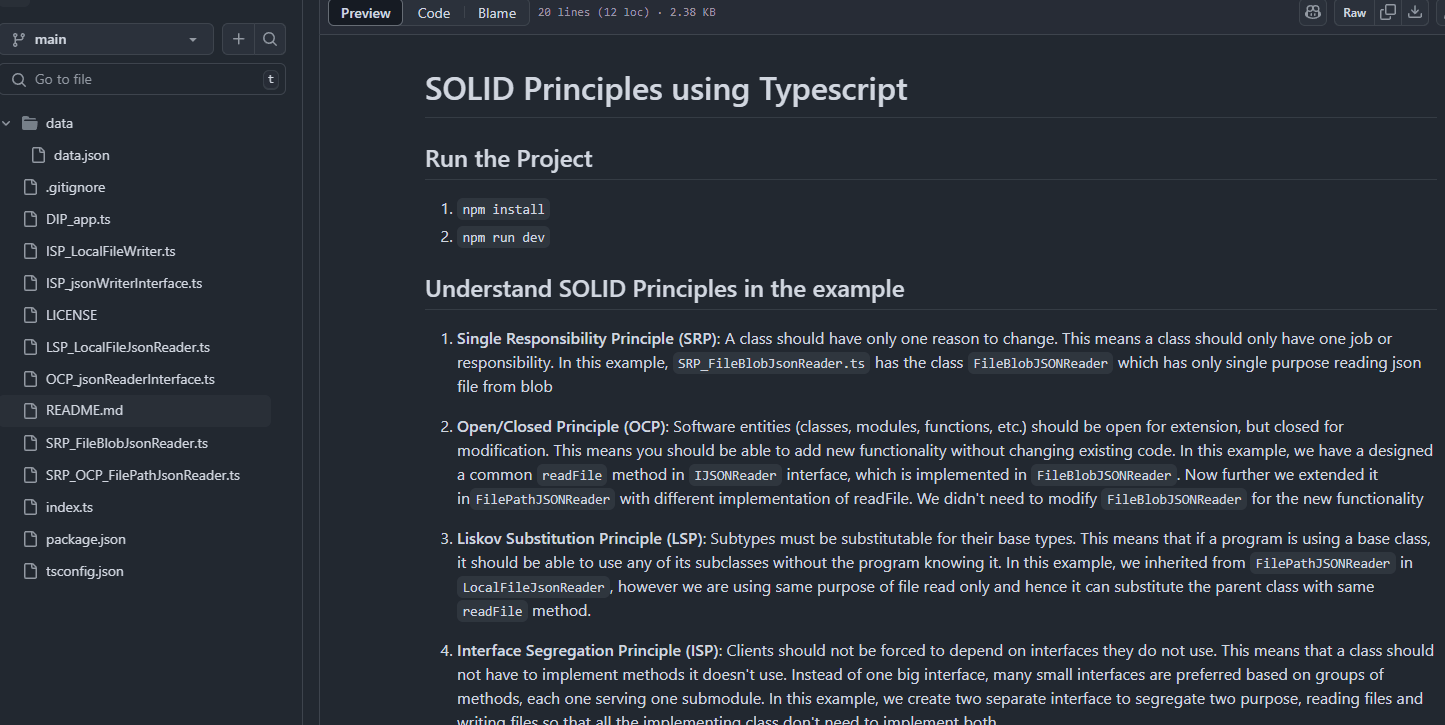The image size is (1445, 725).
Task: Click the Copilot icon in file header
Action: coord(1313,13)
